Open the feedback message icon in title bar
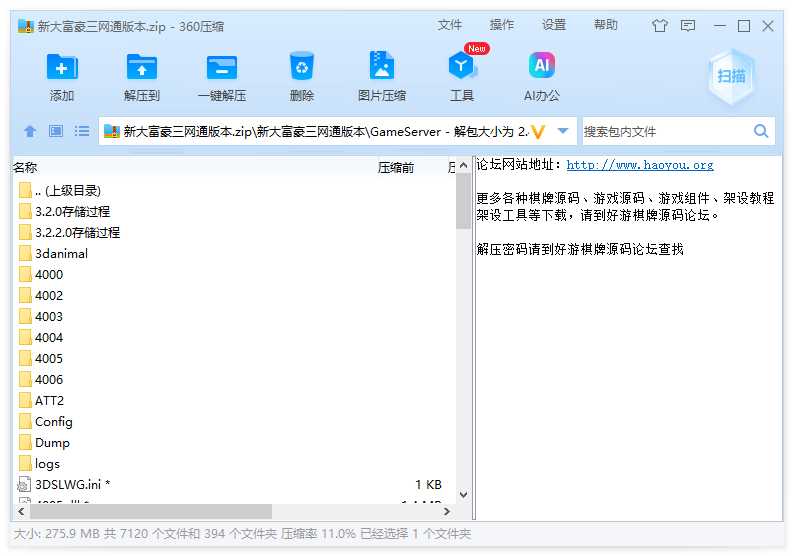794x556 pixels. point(688,25)
